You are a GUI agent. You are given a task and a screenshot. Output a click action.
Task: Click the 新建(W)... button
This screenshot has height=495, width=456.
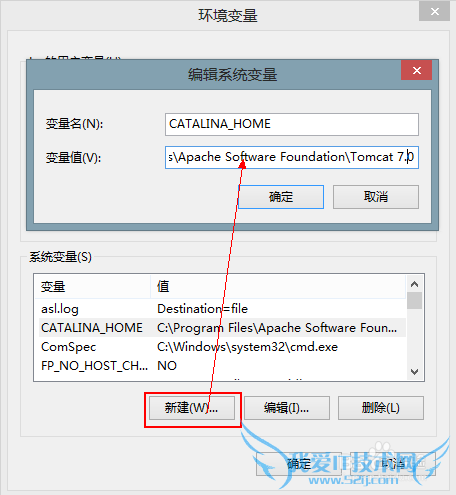[192, 408]
